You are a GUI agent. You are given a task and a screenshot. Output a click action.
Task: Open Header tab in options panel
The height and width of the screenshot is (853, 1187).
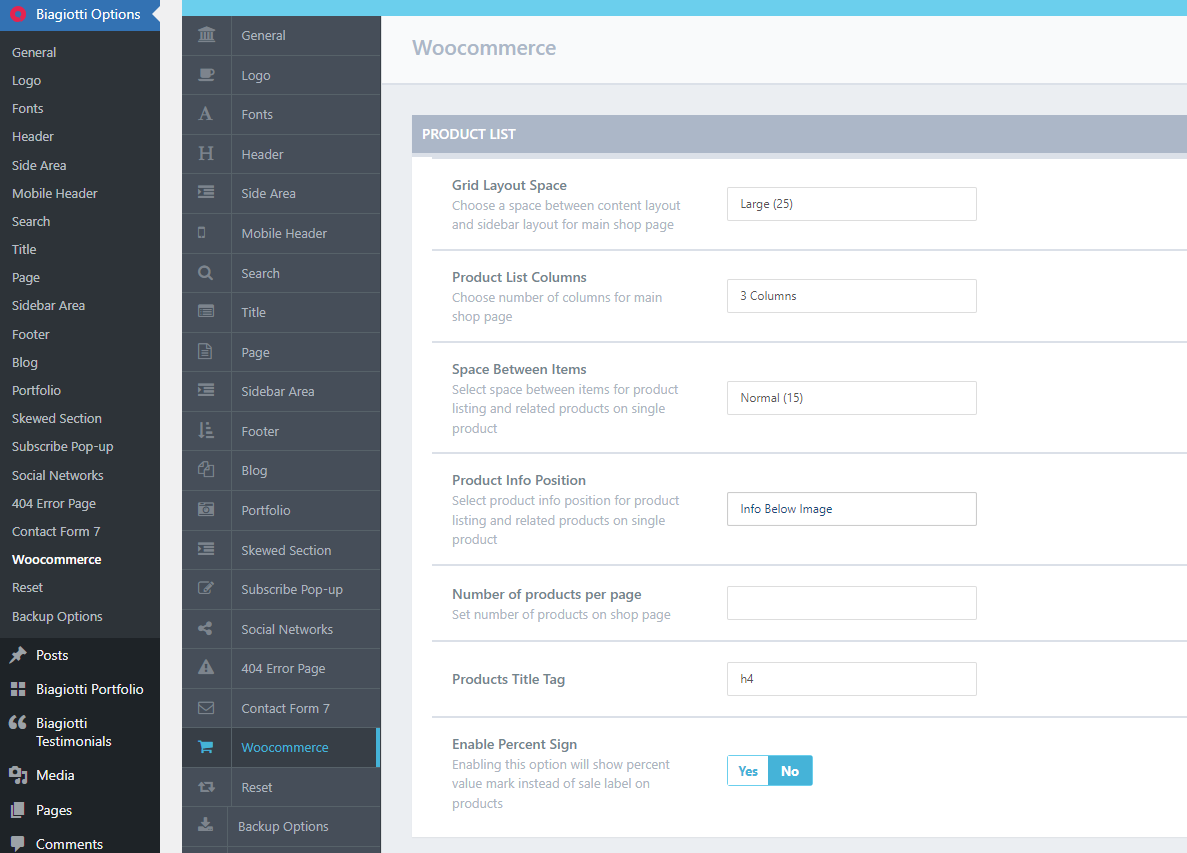tap(282, 154)
